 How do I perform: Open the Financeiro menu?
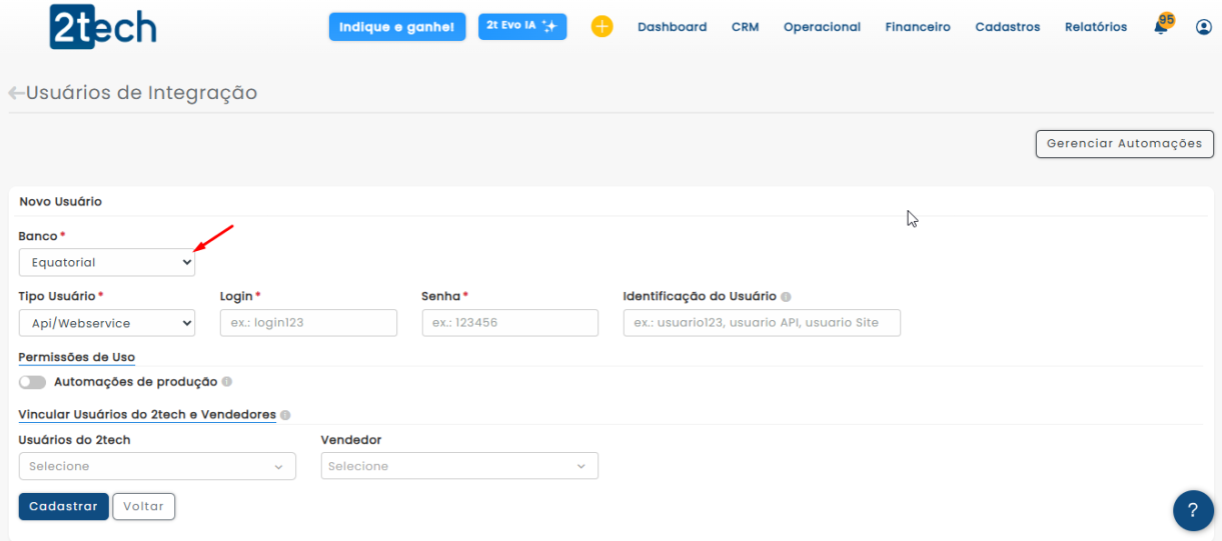pos(917,27)
